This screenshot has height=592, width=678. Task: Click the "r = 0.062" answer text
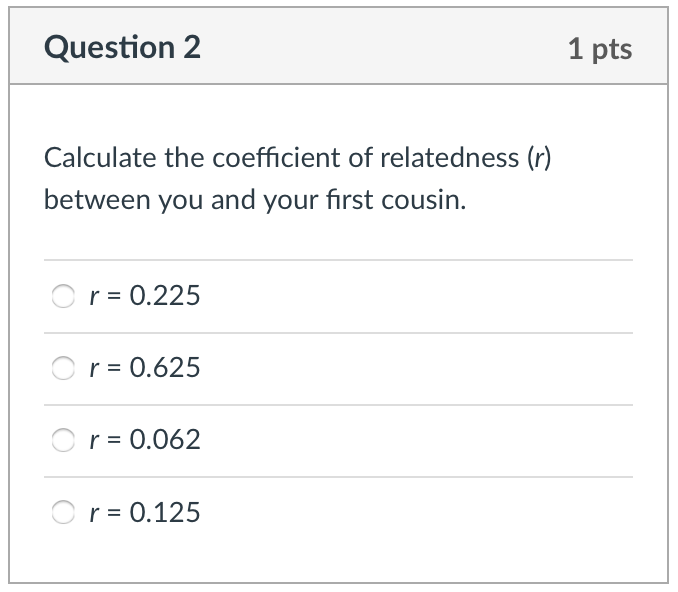coord(144,440)
